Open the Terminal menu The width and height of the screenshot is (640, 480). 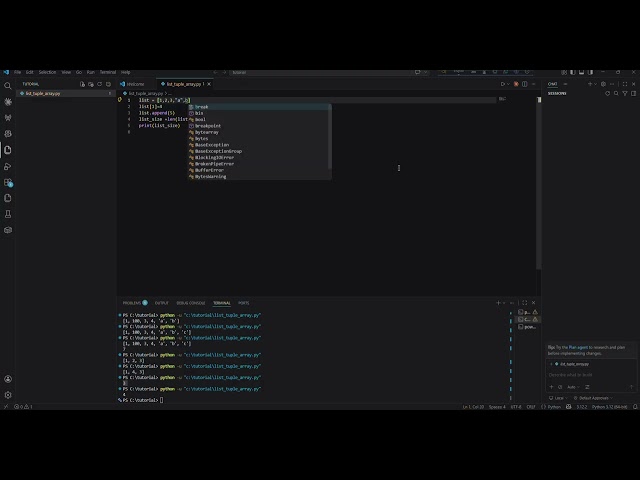[108, 72]
